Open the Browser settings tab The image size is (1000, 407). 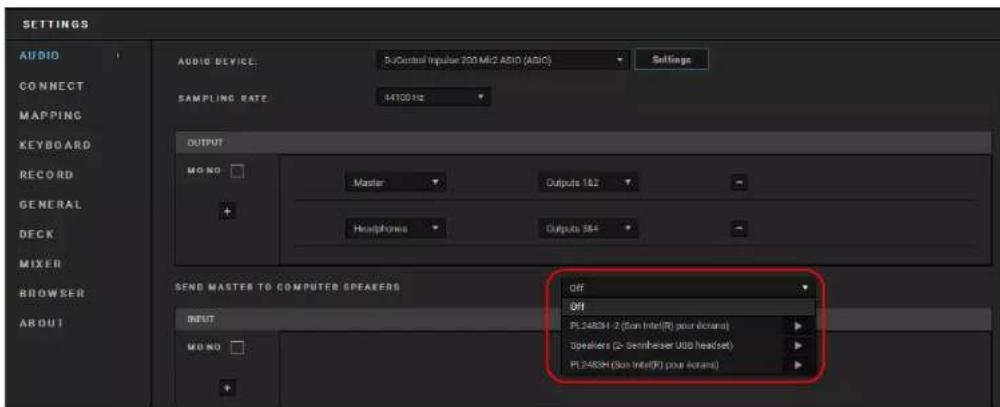(x=52, y=293)
